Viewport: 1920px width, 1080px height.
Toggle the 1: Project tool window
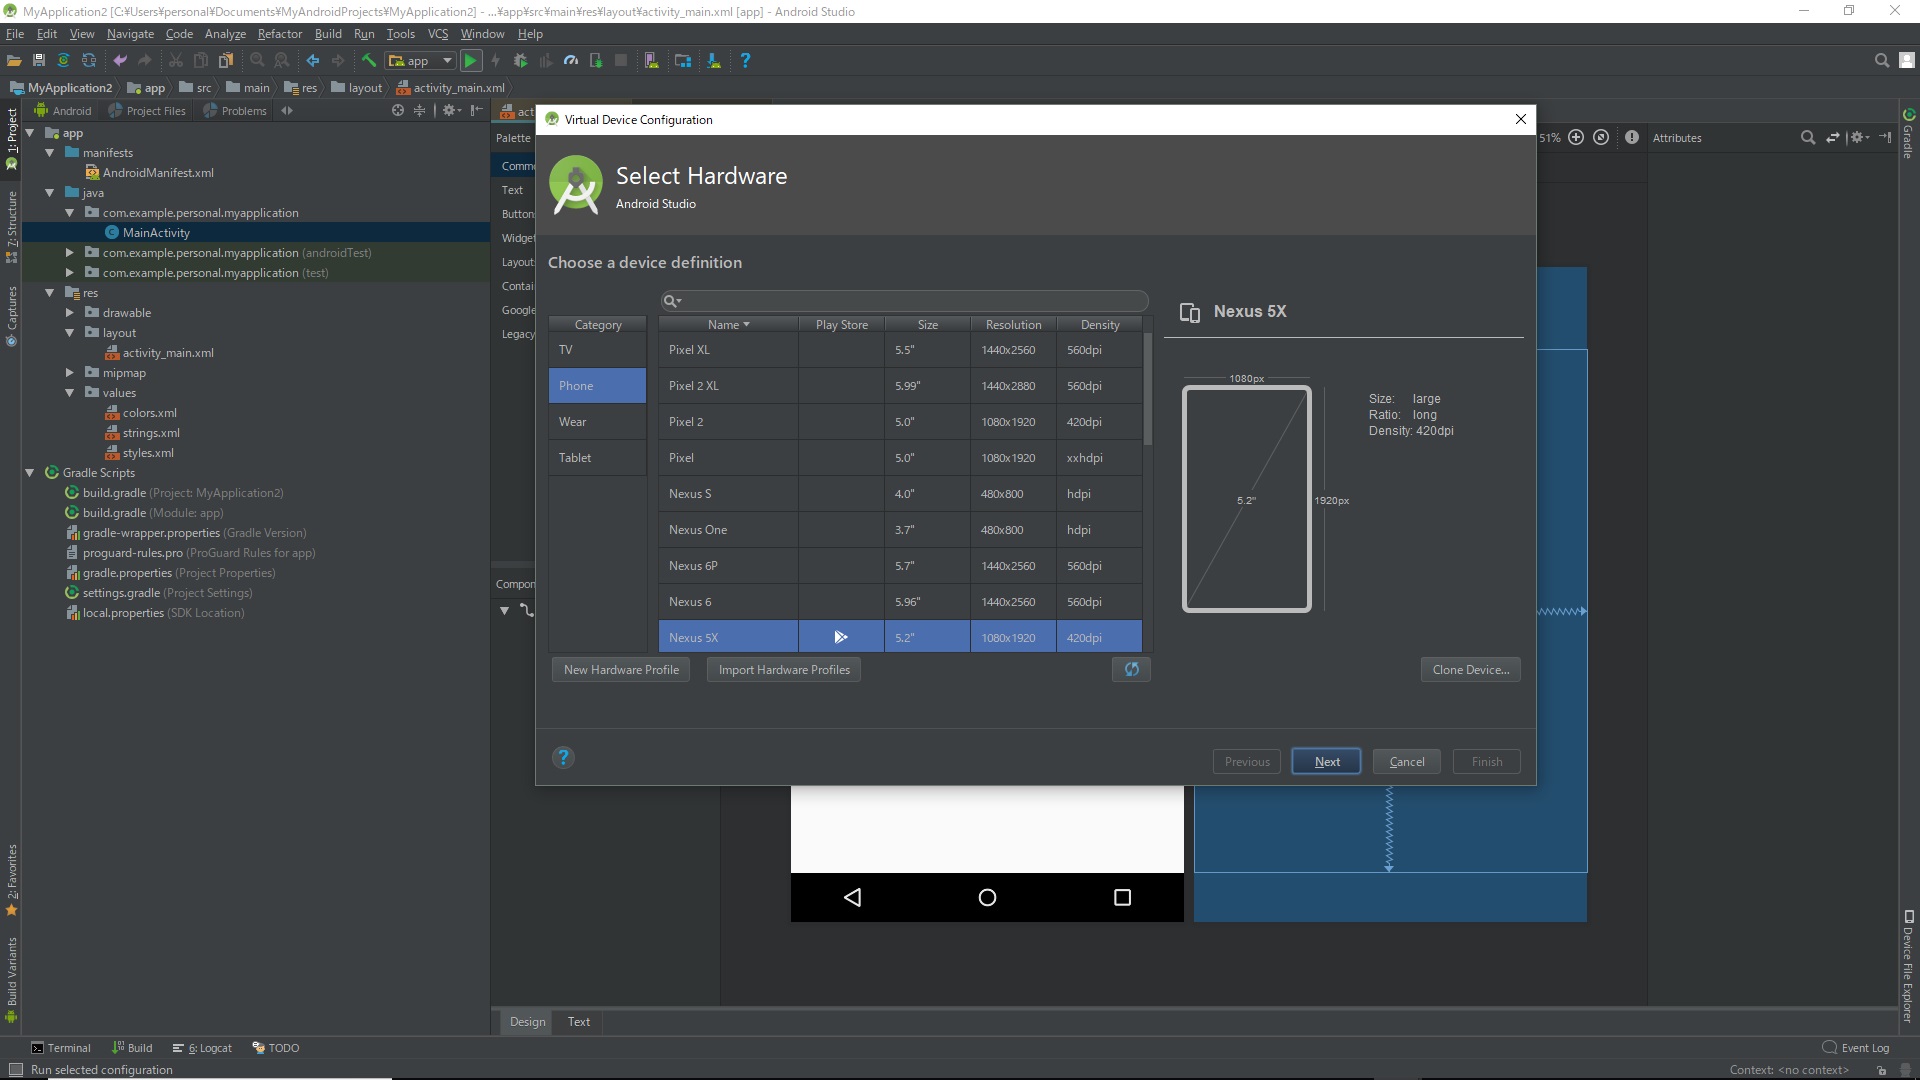(11, 138)
